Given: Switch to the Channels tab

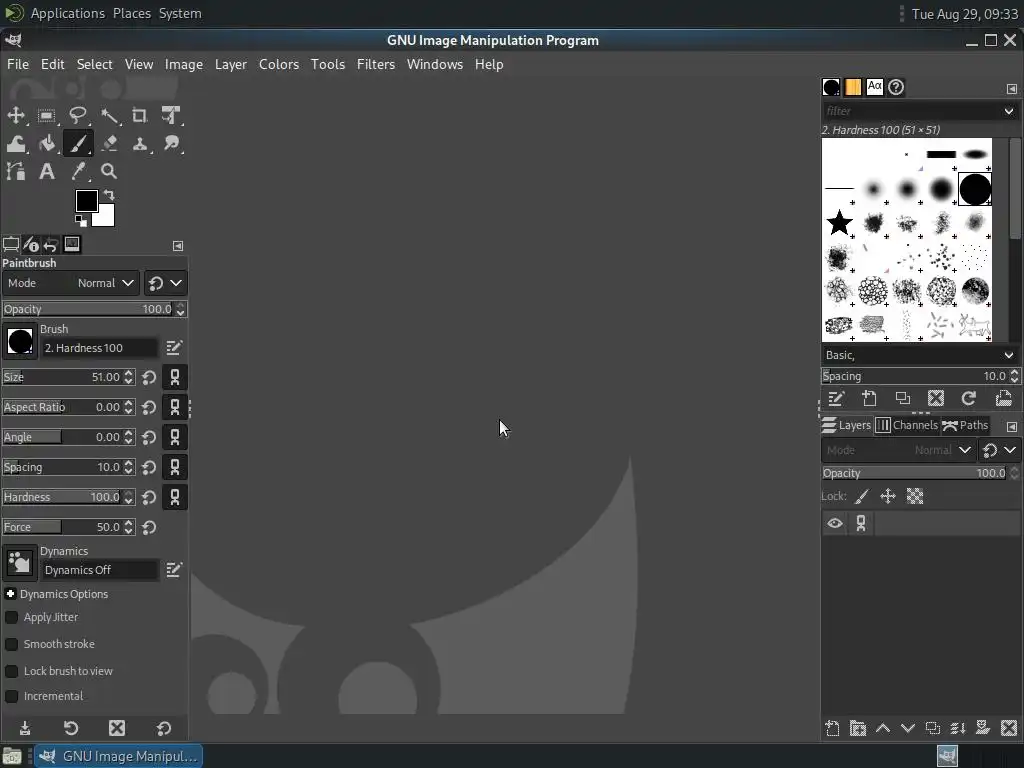Looking at the screenshot, I should [x=906, y=425].
